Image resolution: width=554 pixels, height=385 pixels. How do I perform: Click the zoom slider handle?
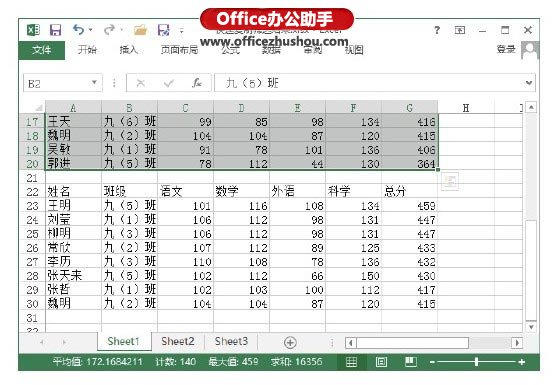point(476,362)
